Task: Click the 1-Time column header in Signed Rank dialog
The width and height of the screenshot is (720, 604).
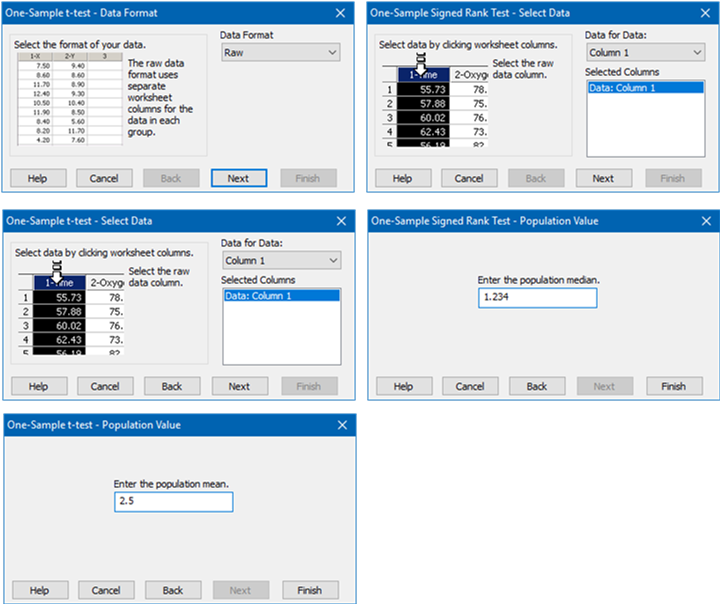Action: point(423,74)
